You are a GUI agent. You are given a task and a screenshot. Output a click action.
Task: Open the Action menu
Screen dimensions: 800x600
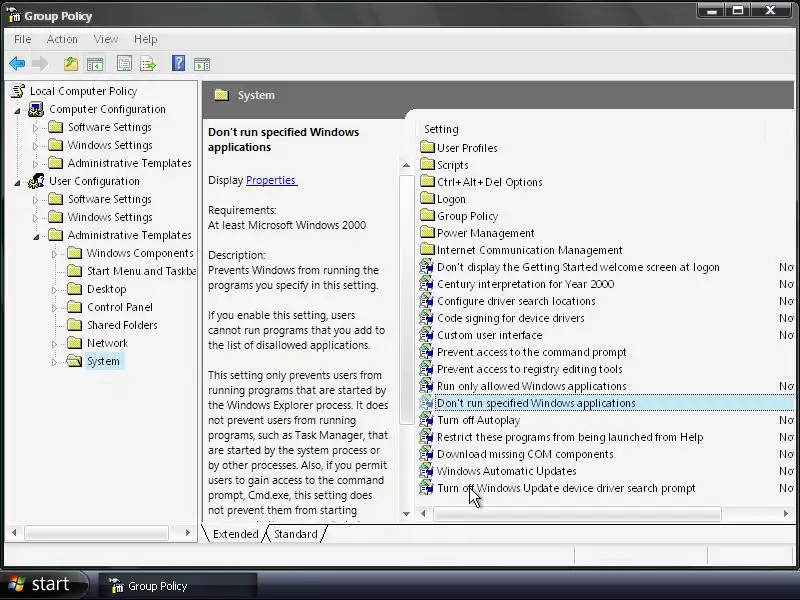click(x=62, y=39)
